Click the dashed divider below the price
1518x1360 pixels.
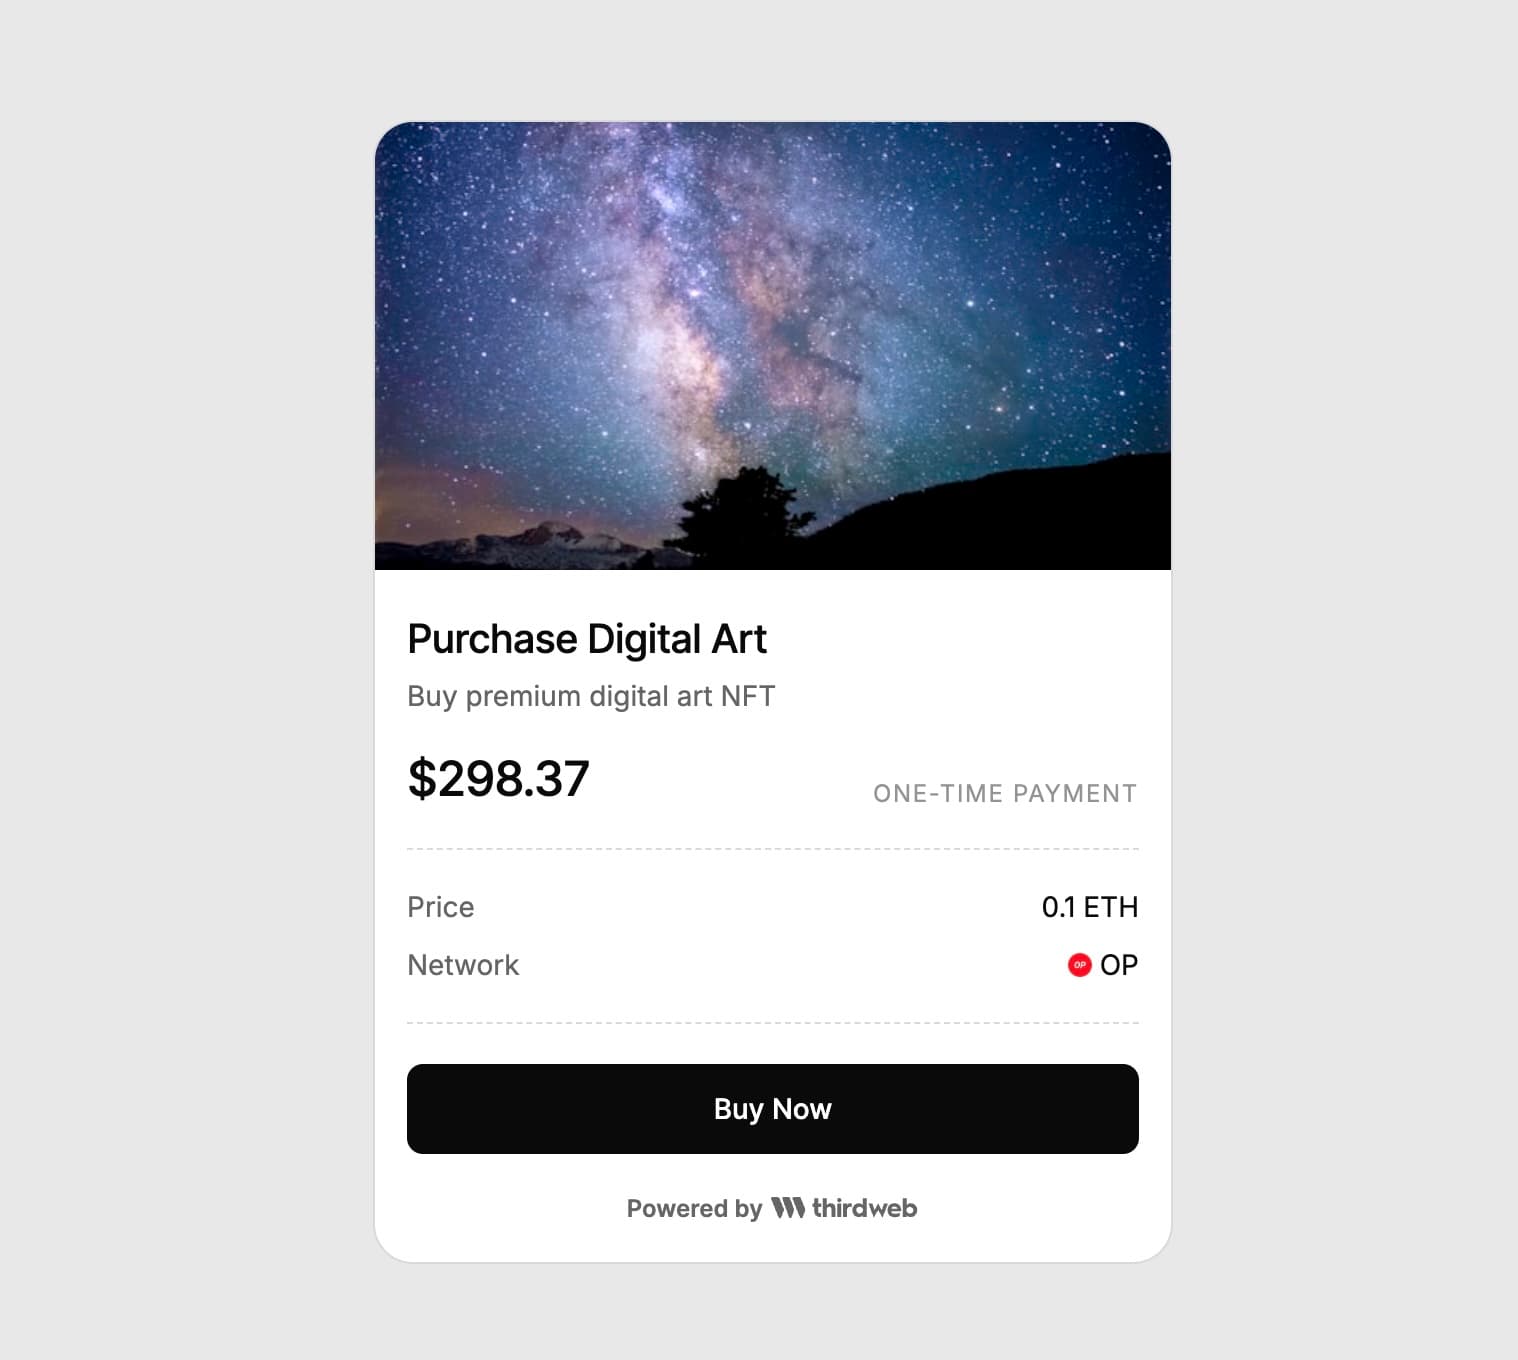pos(772,849)
